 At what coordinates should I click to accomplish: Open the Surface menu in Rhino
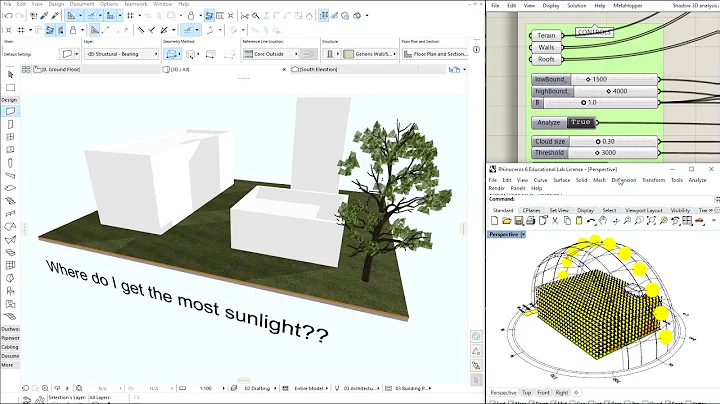tap(562, 180)
